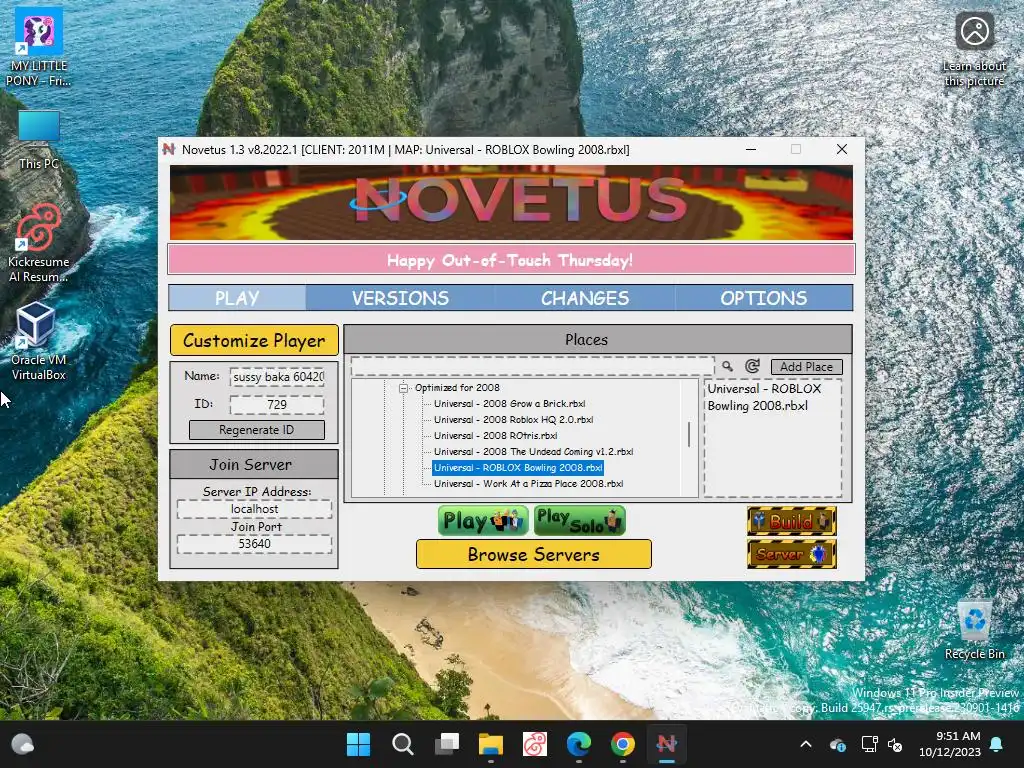Open the OPTIONS tab
Viewport: 1024px width, 768px height.
(763, 298)
